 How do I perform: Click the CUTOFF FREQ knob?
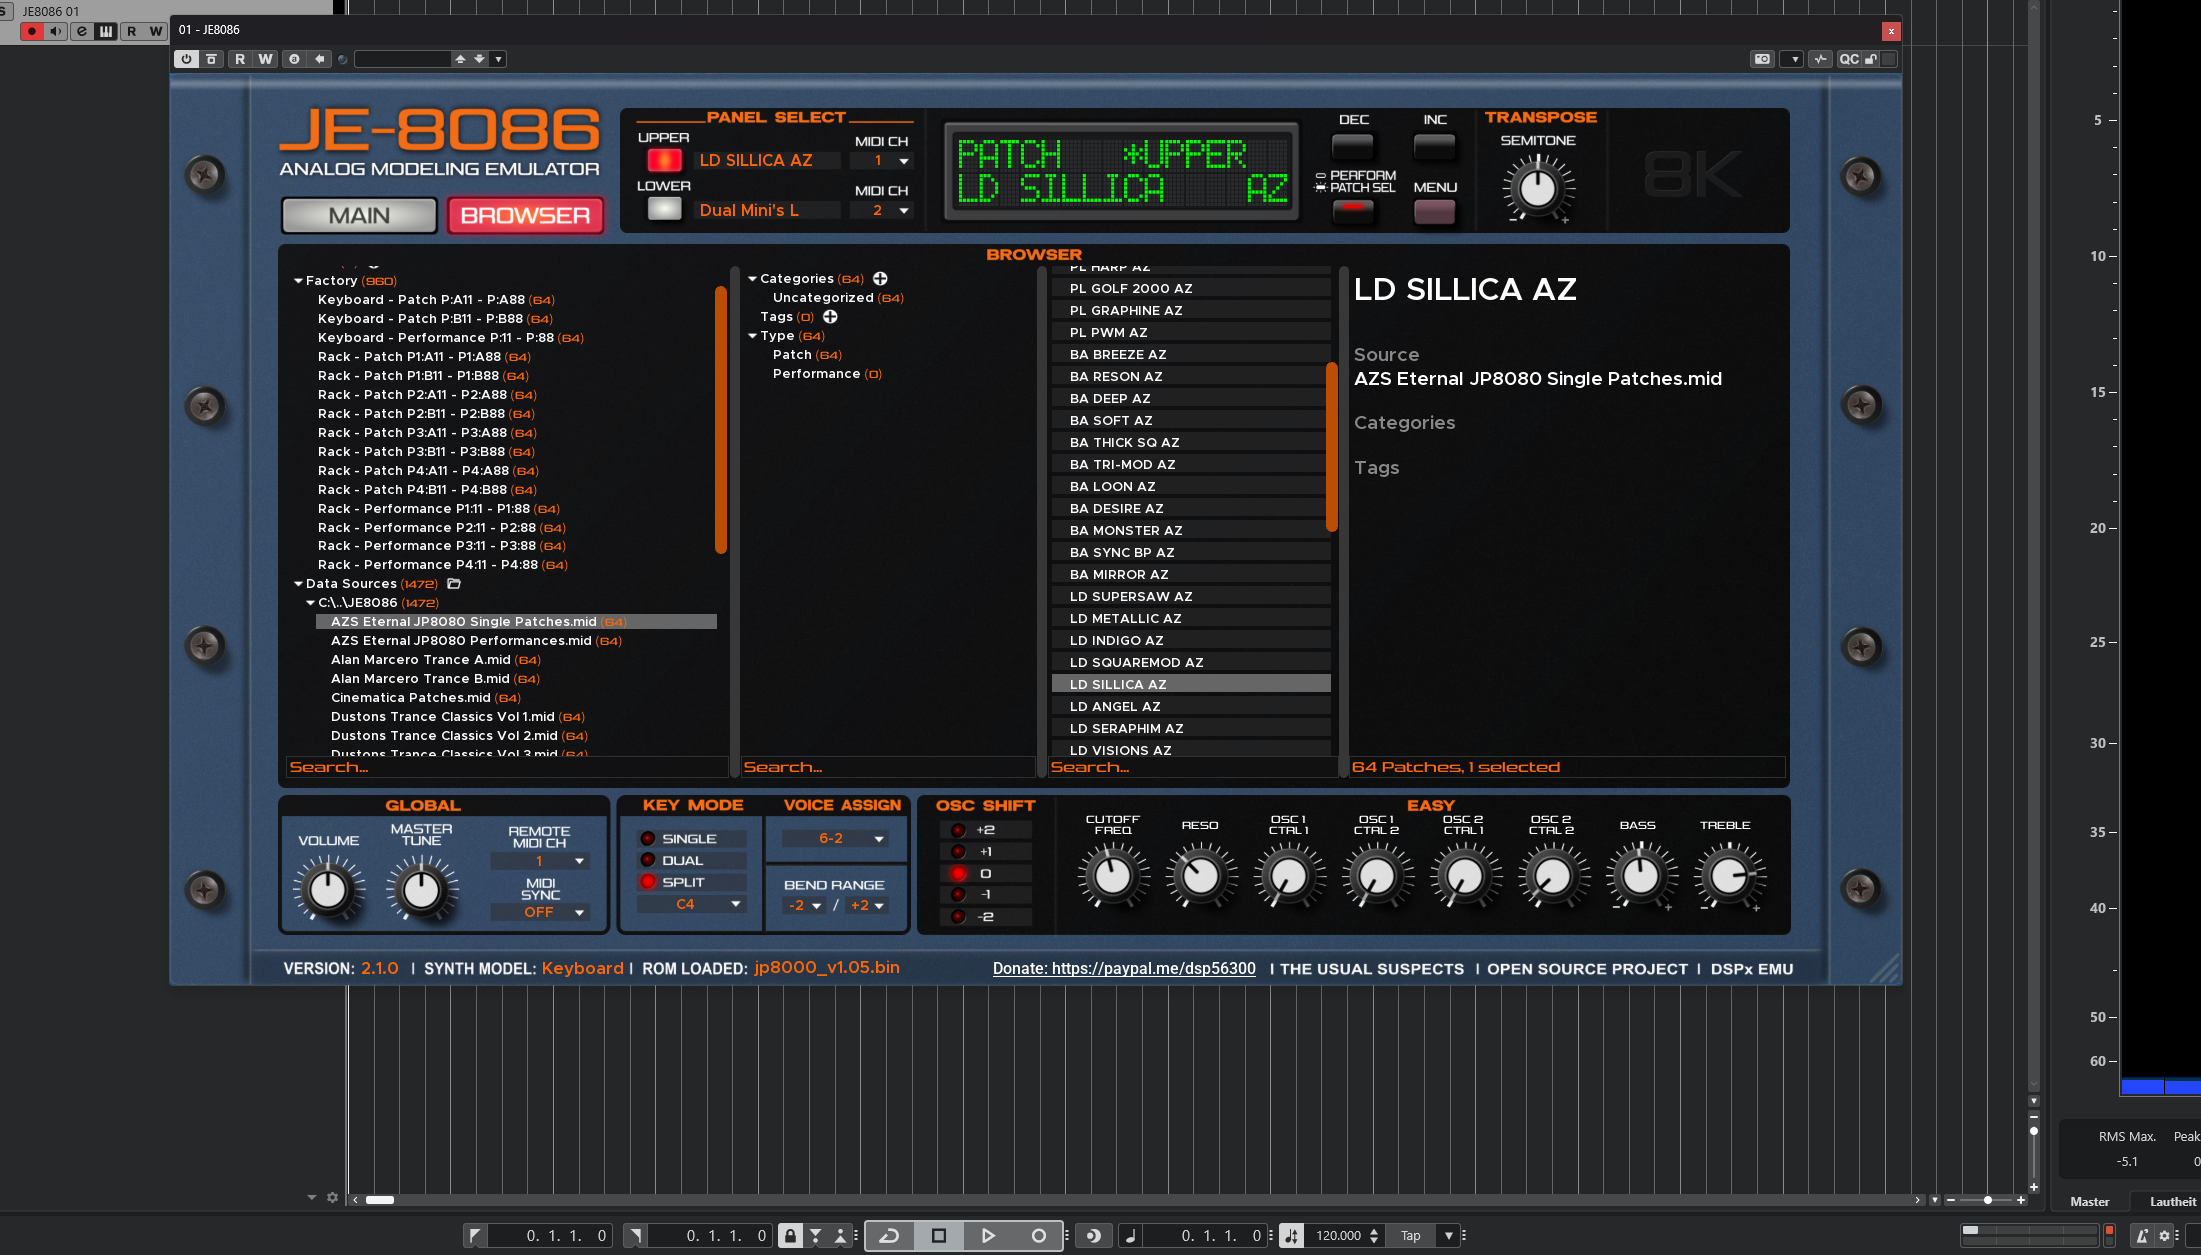(x=1112, y=876)
